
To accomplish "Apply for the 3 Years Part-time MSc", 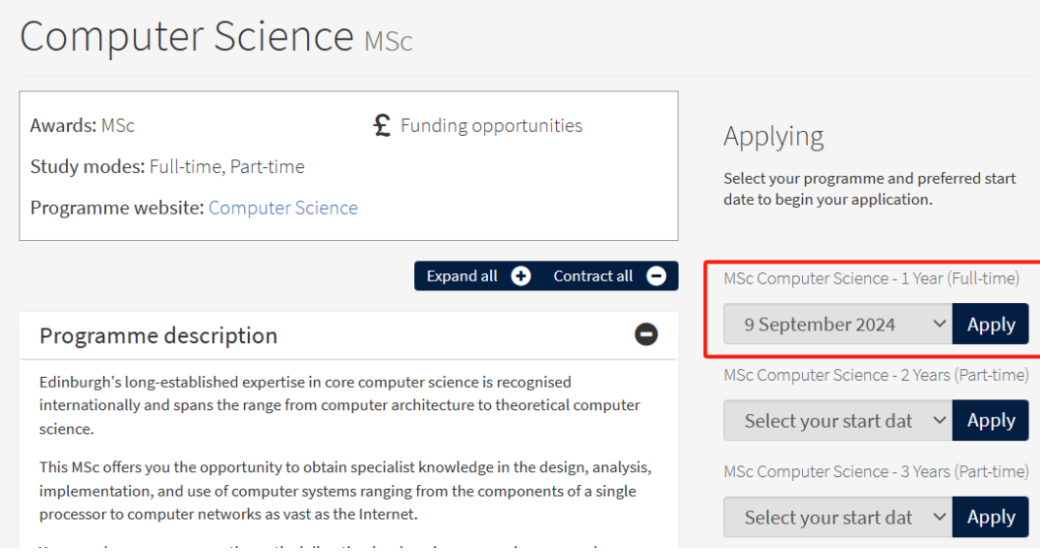I will point(990,517).
